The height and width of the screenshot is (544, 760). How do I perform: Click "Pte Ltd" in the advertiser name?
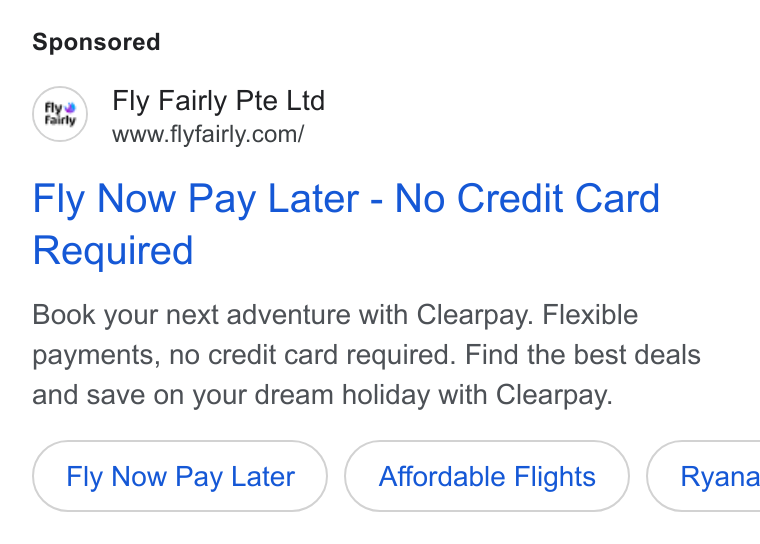[x=280, y=101]
